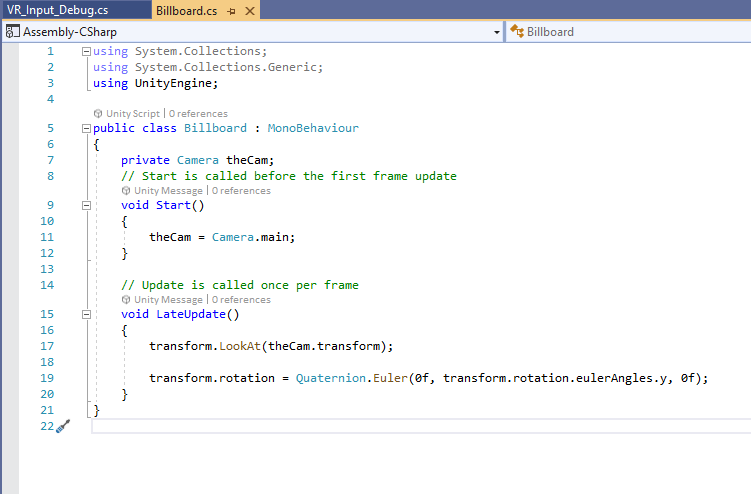Open the Assembly-CSharp project dropdown

pyautogui.click(x=497, y=32)
